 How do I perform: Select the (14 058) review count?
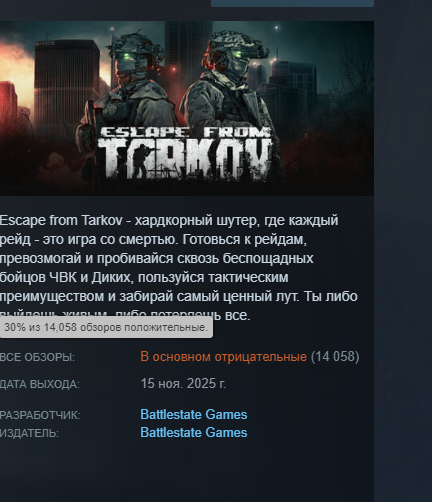335,357
